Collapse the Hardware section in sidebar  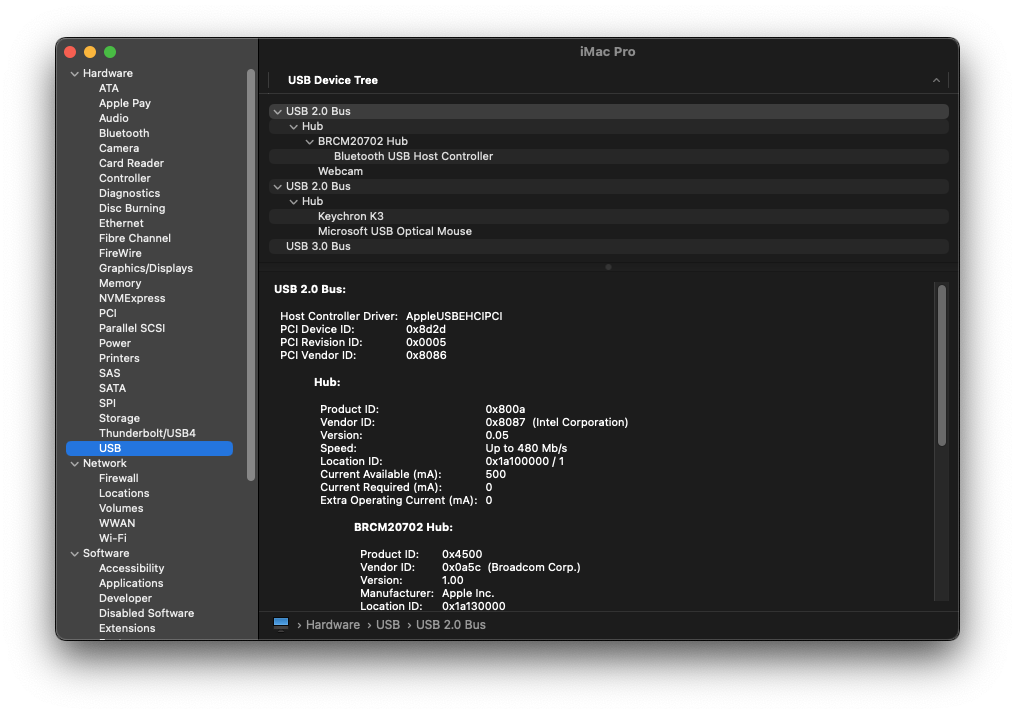[x=74, y=74]
